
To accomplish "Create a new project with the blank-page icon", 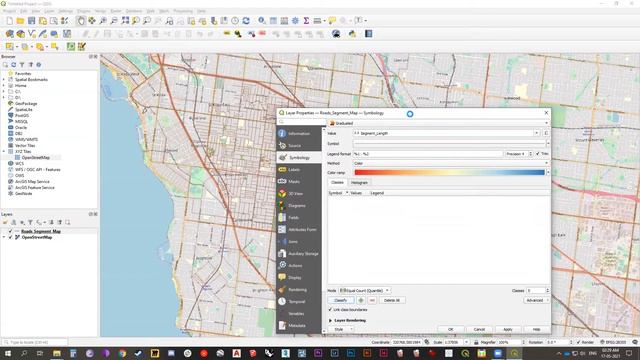I will coord(9,21).
